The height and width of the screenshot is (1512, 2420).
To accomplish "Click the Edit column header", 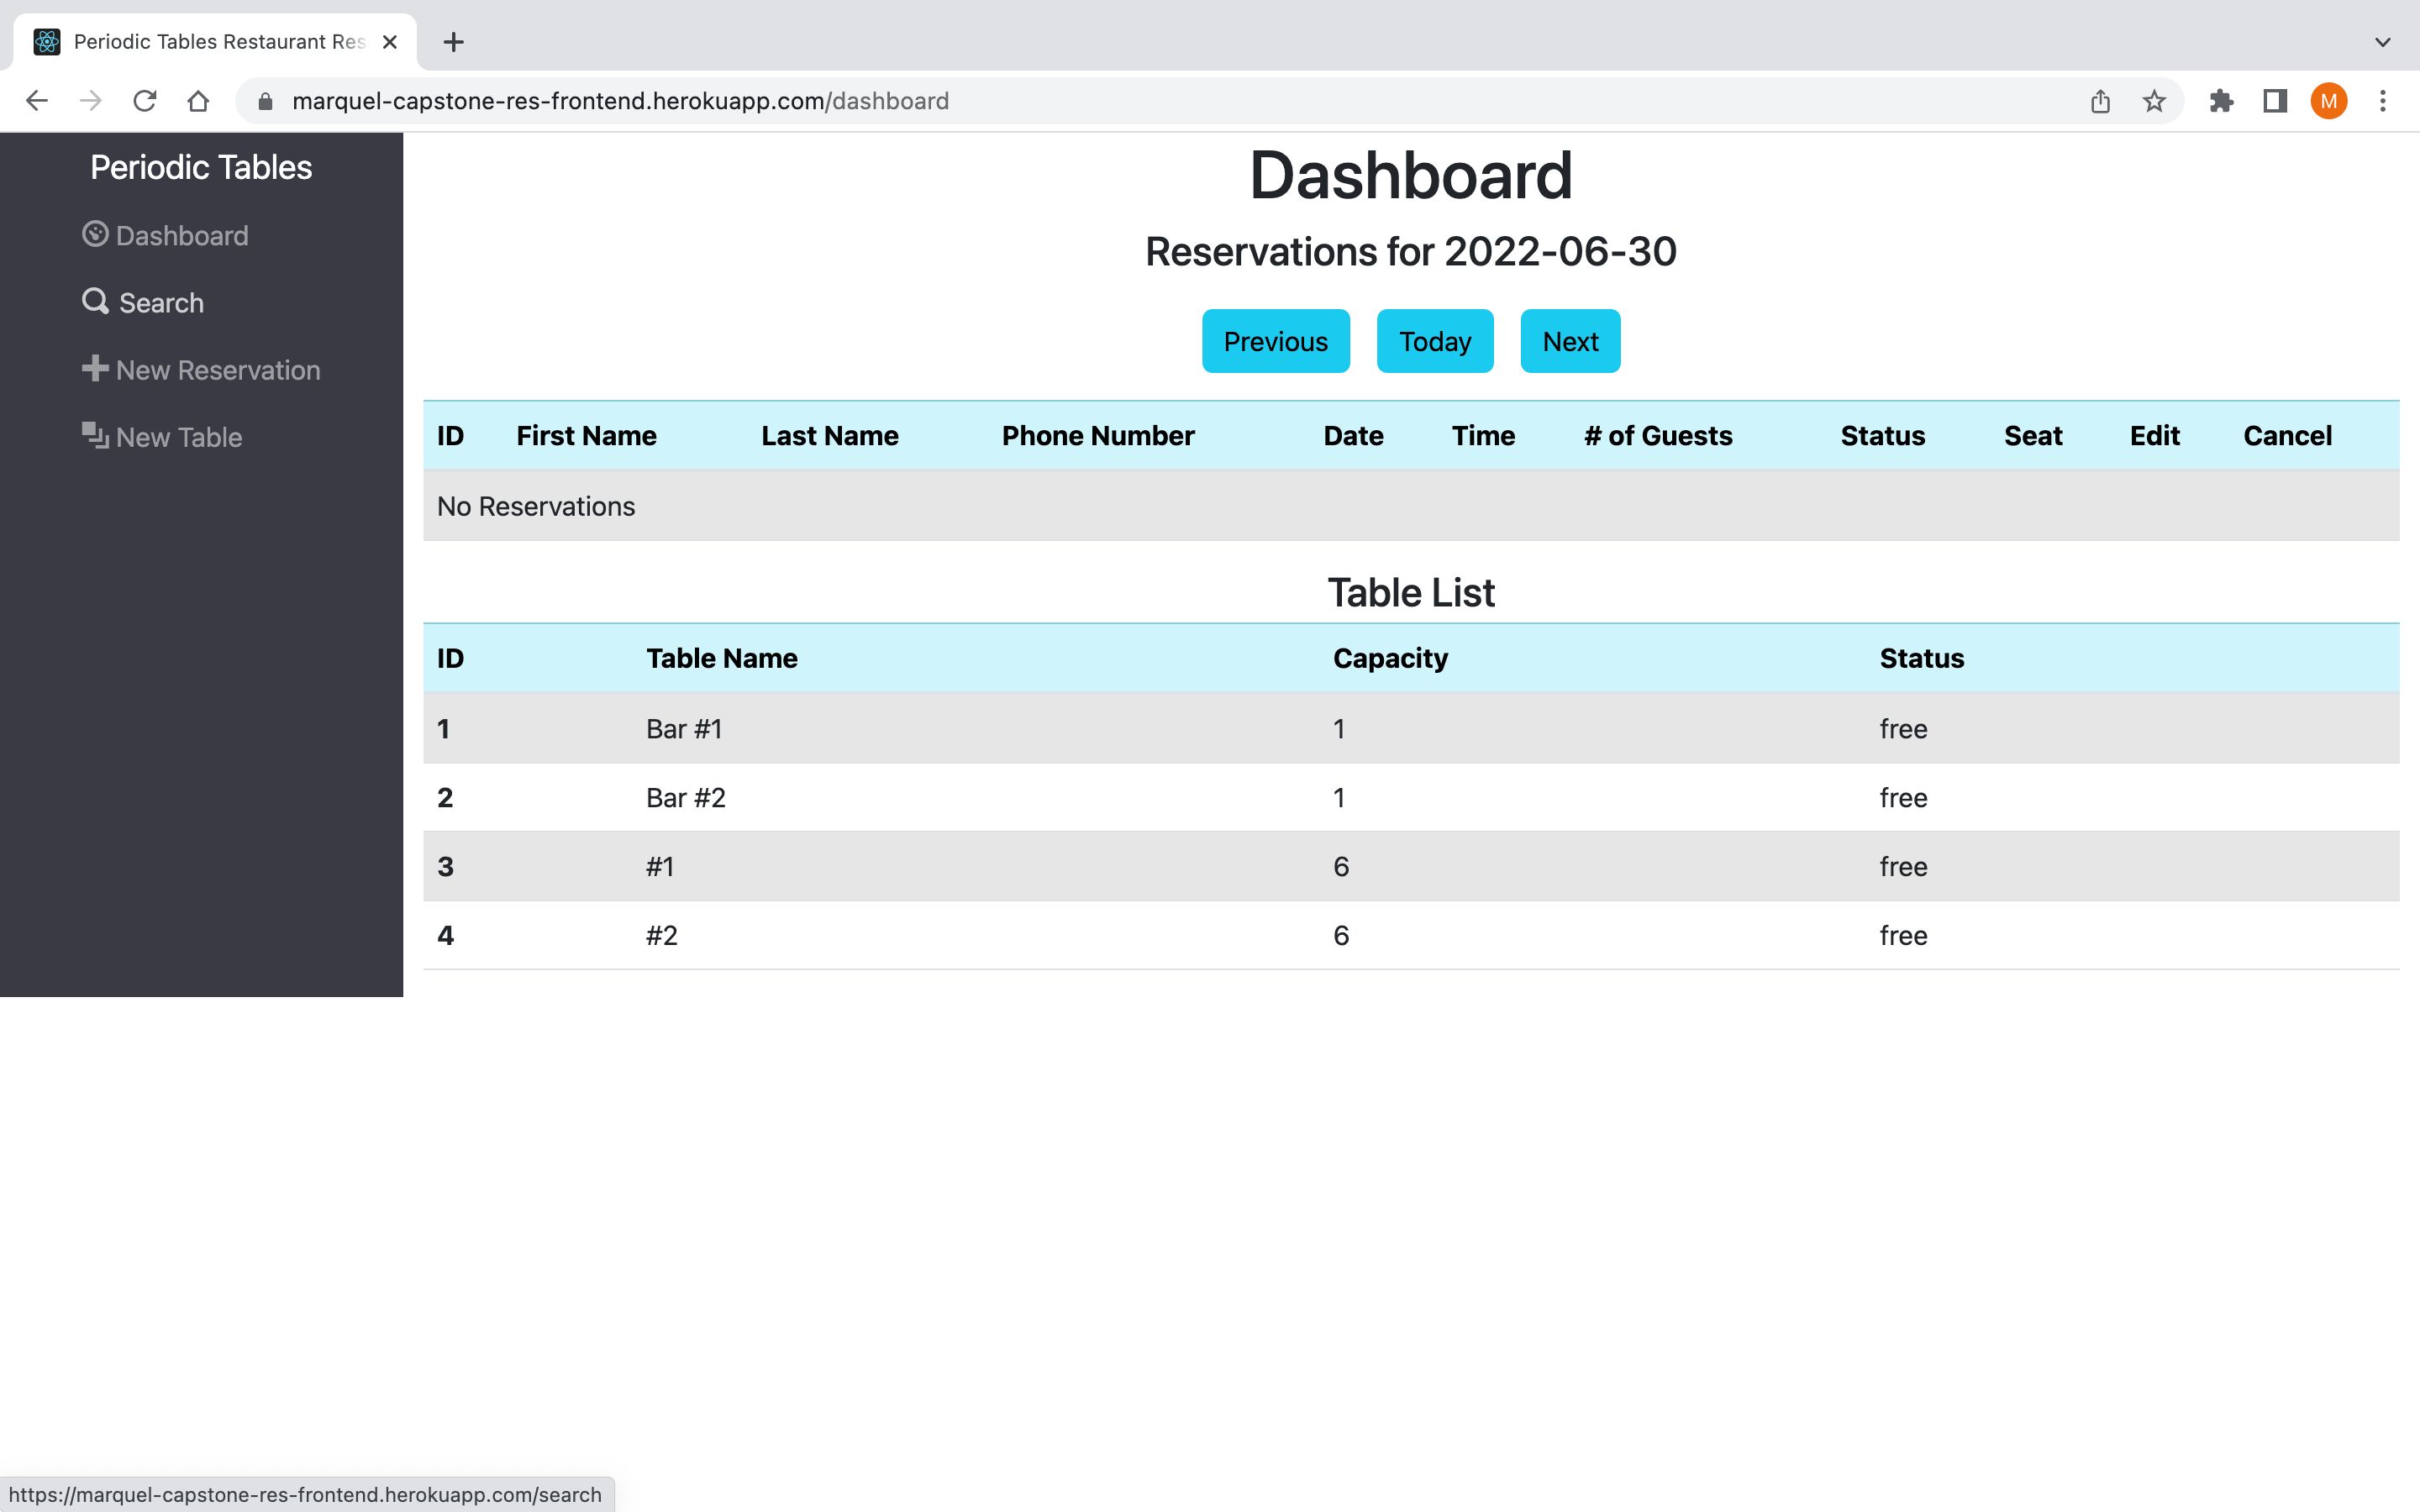I will (2154, 436).
